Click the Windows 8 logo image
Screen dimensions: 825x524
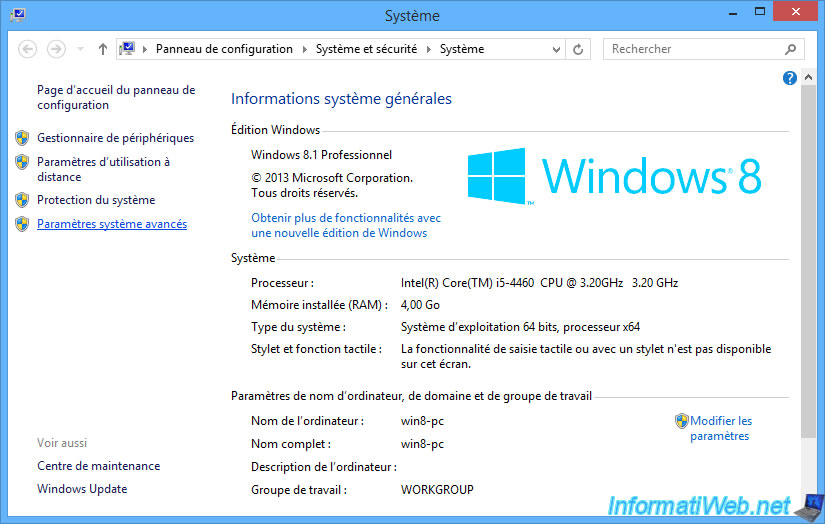614,176
